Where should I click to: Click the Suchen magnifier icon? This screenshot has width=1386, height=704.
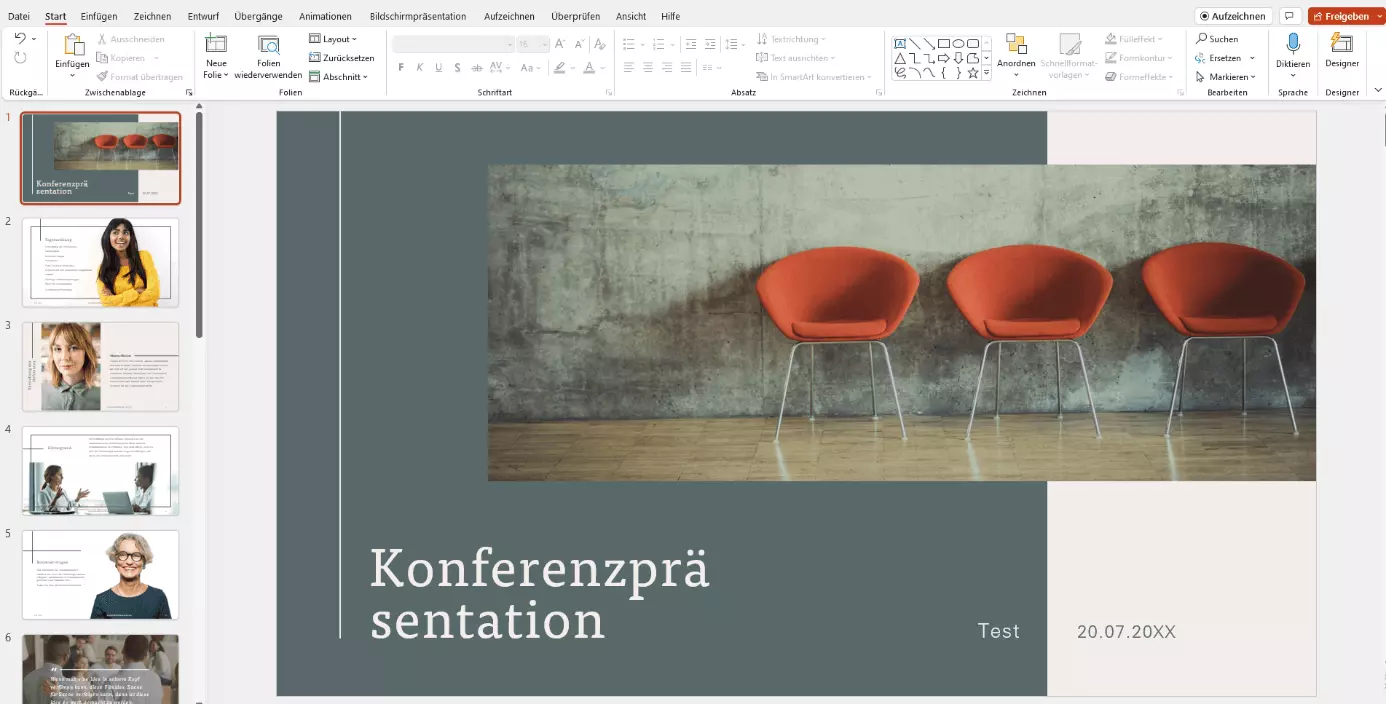pos(1201,39)
